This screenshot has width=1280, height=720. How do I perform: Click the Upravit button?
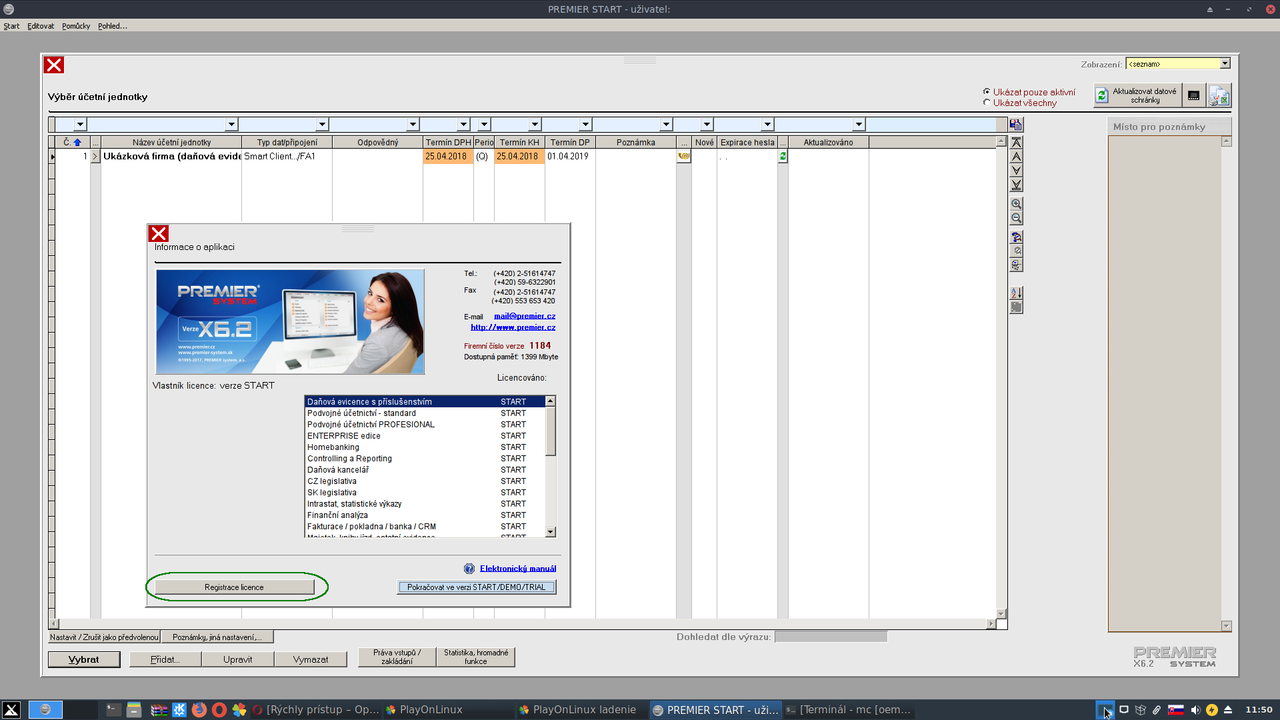(x=237, y=660)
